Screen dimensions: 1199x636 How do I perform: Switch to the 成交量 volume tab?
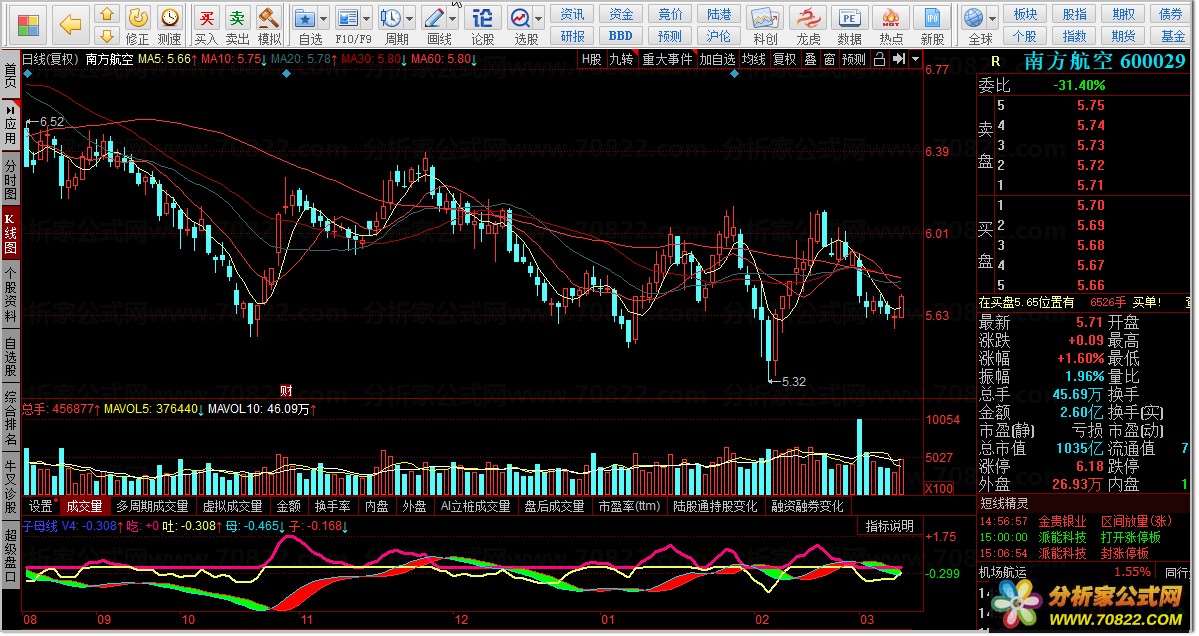coord(84,506)
